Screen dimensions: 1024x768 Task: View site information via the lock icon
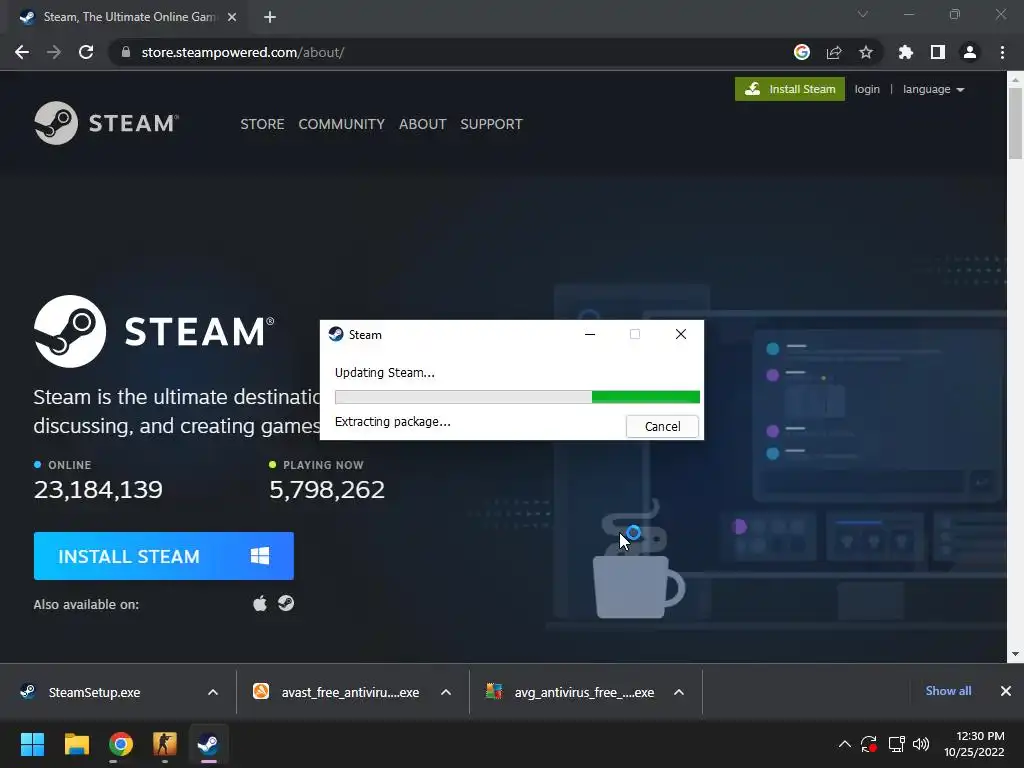pos(126,52)
